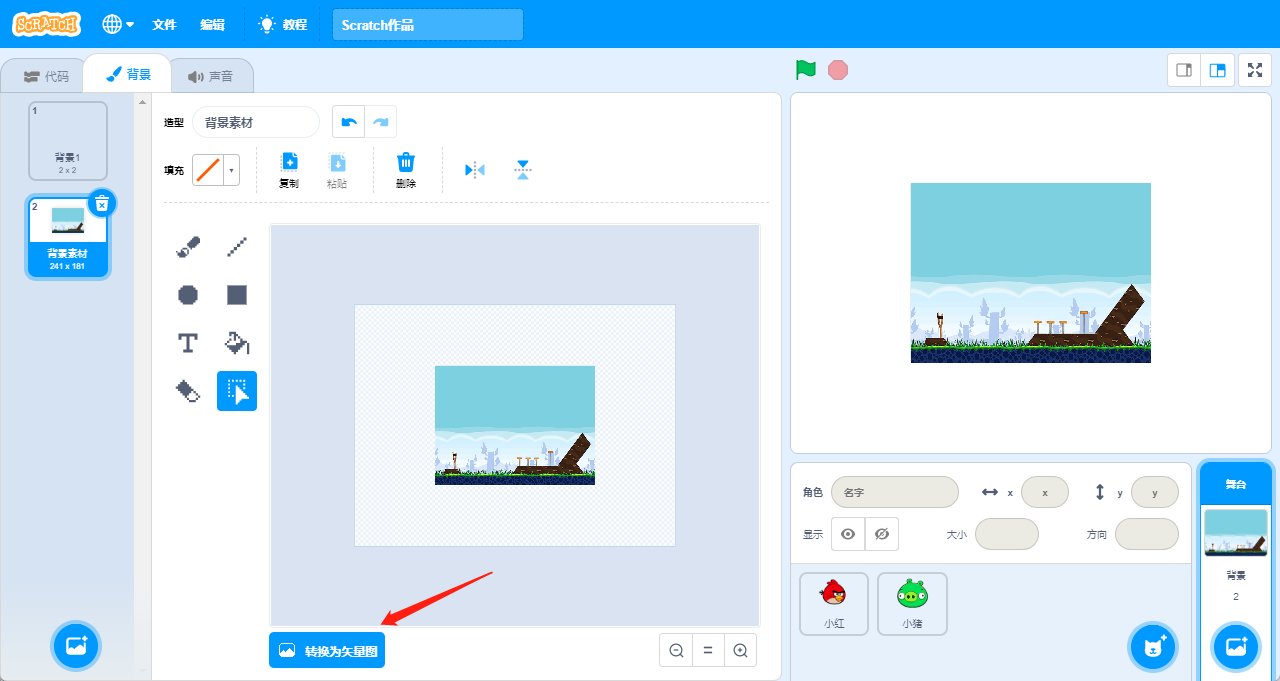Click the undo arrow
Screen dimensions: 1280x681
tap(348, 122)
